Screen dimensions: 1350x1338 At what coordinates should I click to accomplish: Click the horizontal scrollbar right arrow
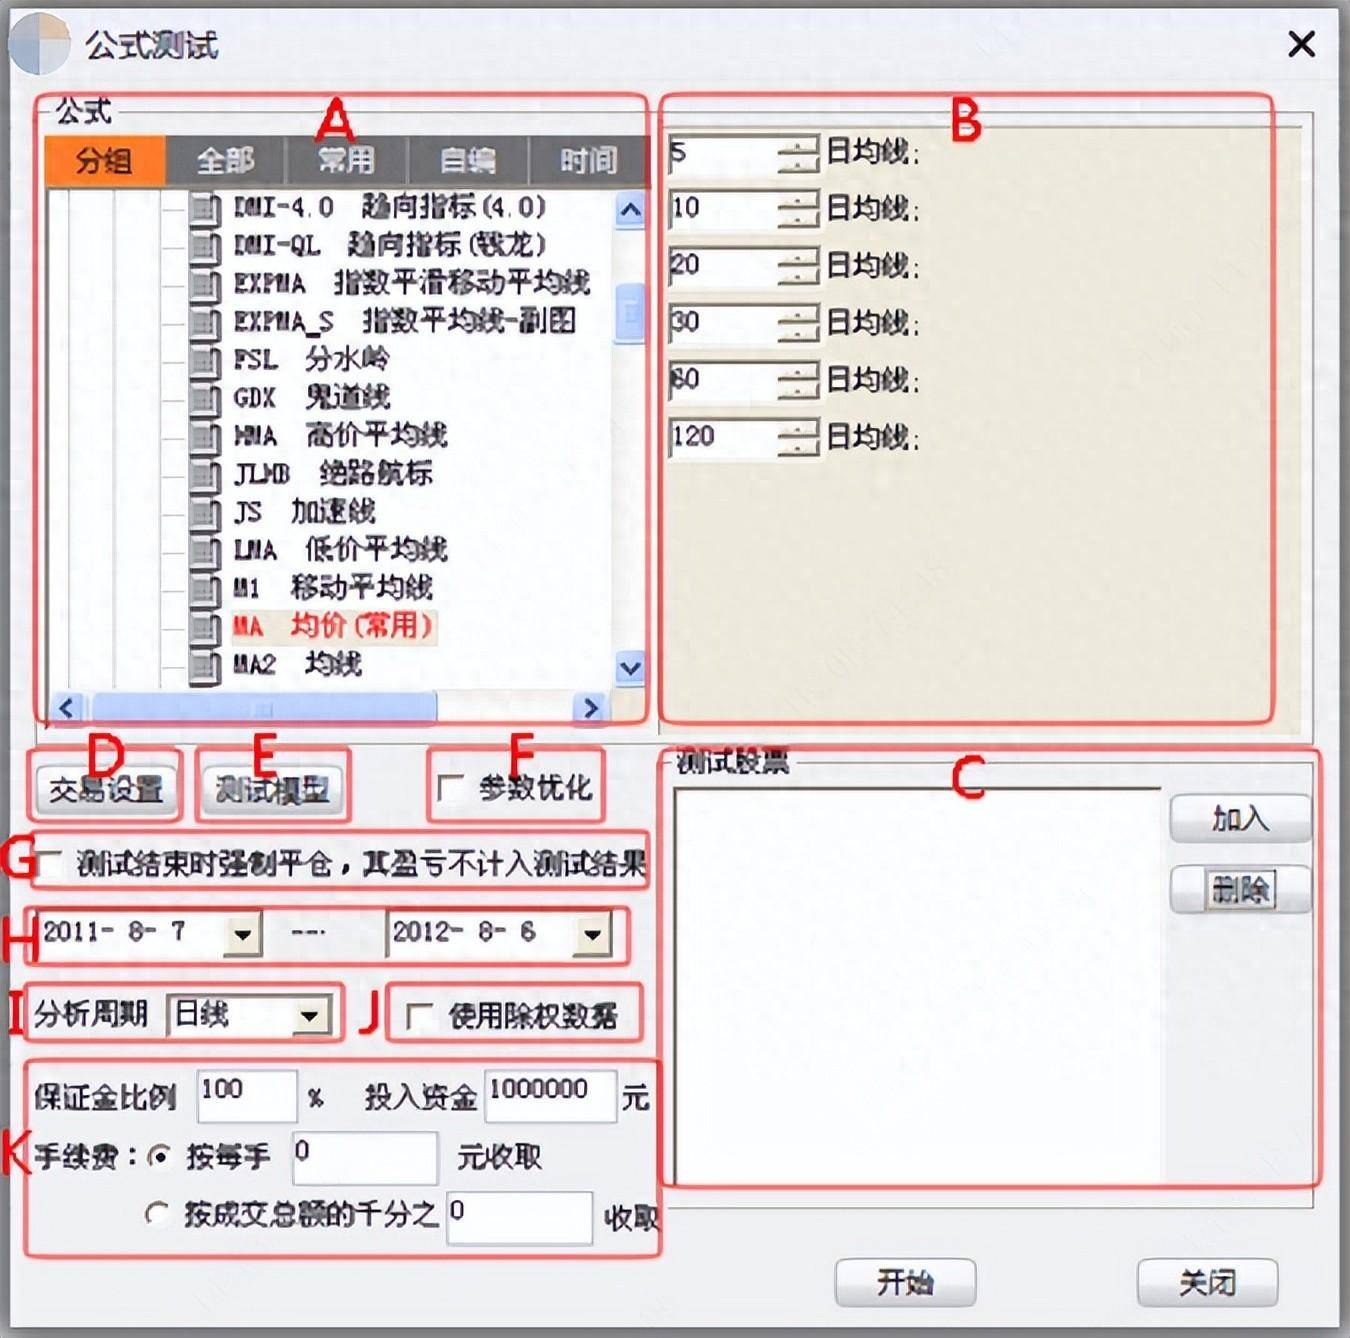click(x=590, y=708)
